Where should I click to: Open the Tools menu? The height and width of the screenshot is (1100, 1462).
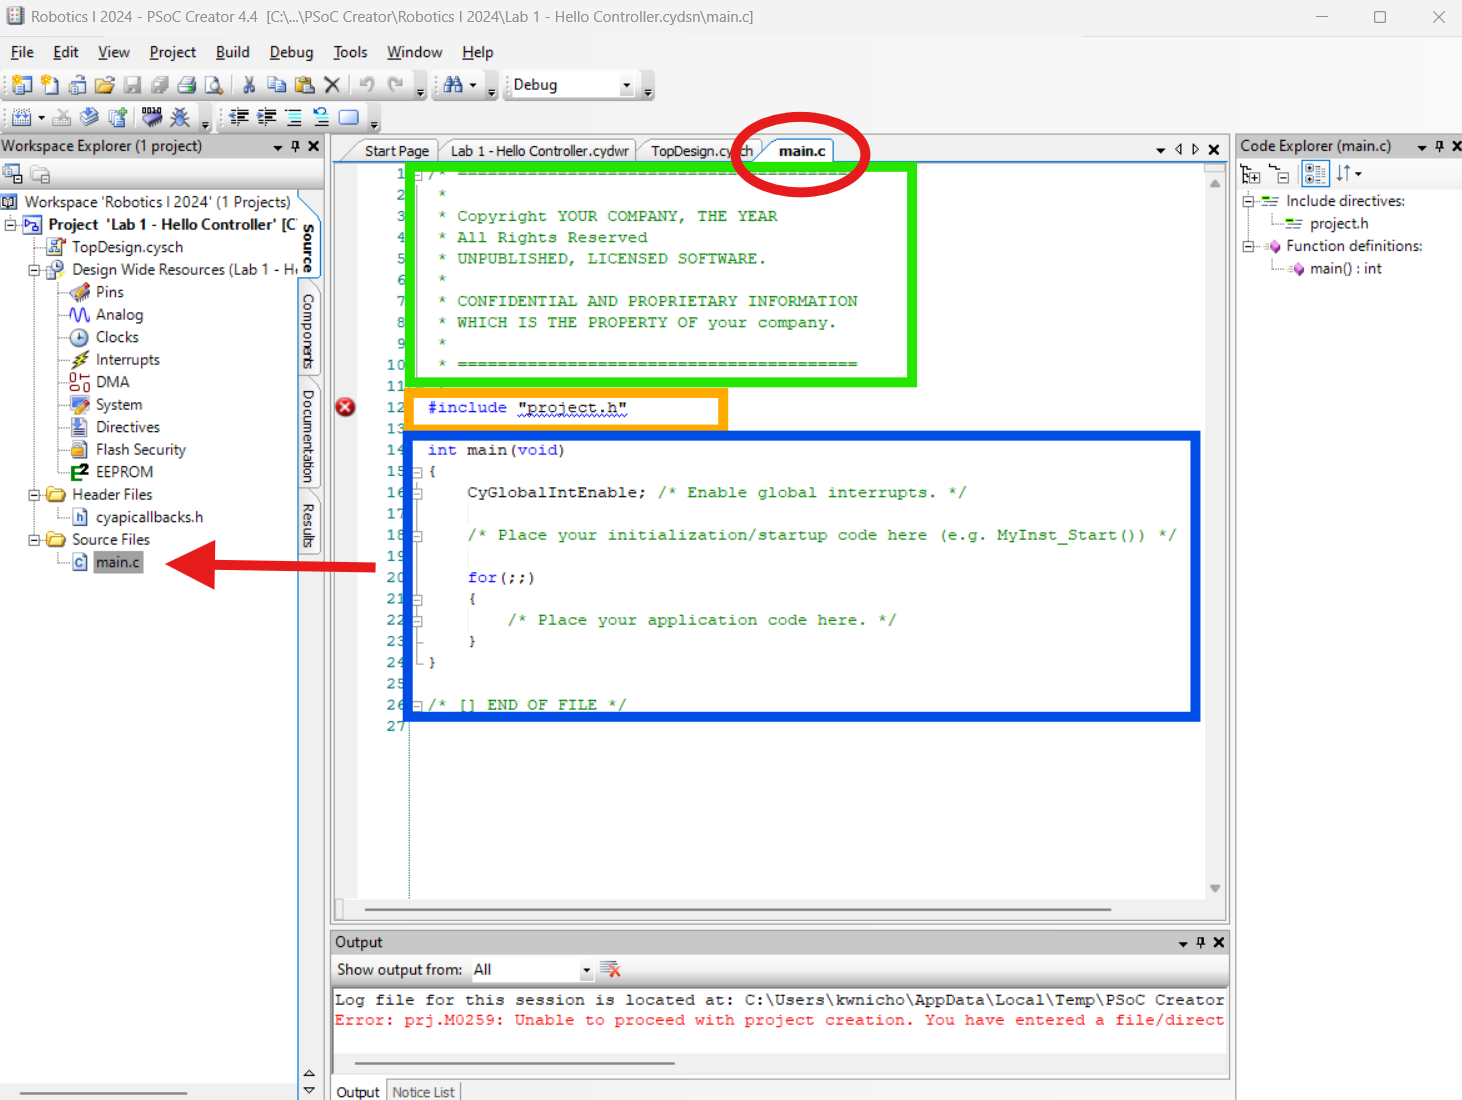tap(350, 52)
